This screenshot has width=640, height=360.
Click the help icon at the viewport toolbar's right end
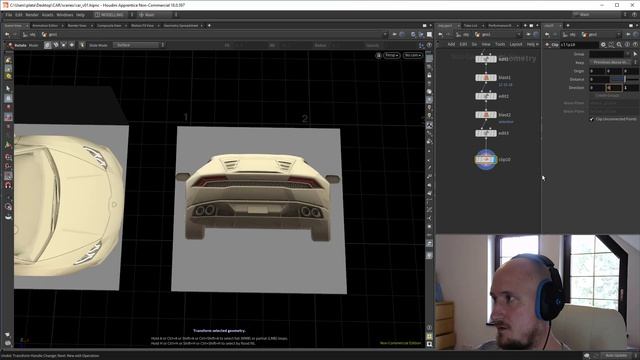[x=429, y=45]
